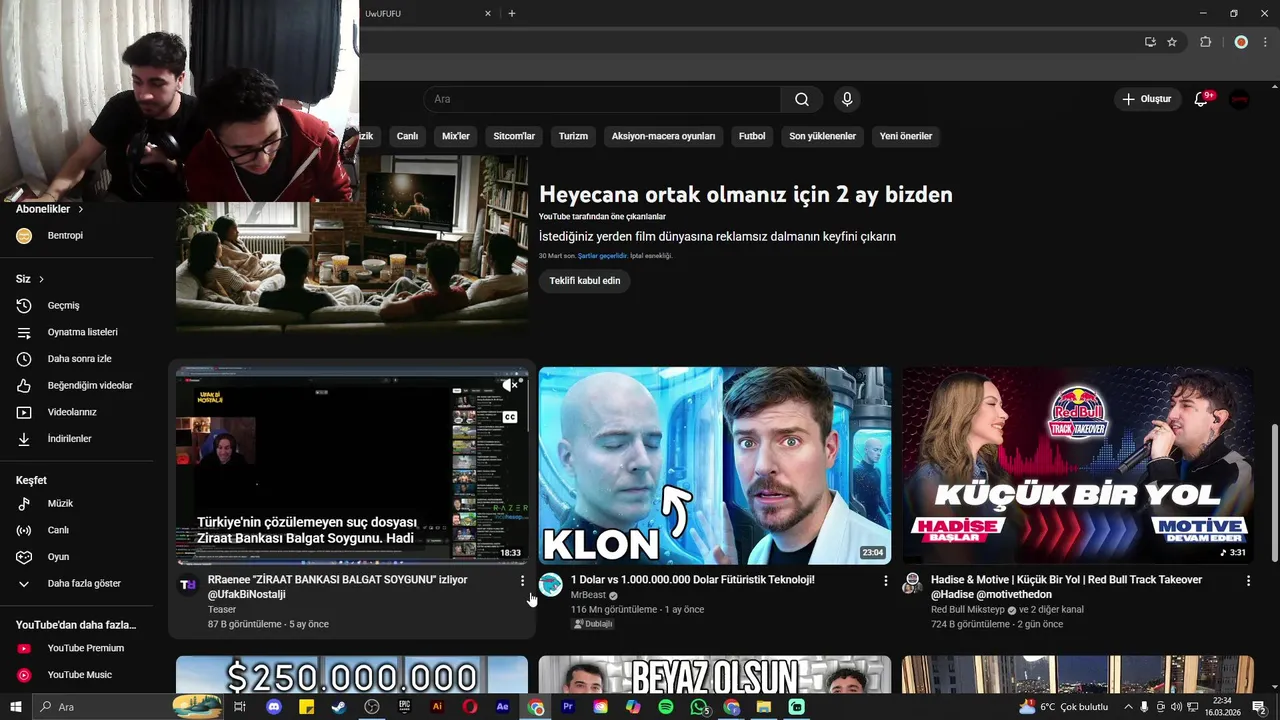
Task: Open a new browser tab
Action: tap(512, 13)
